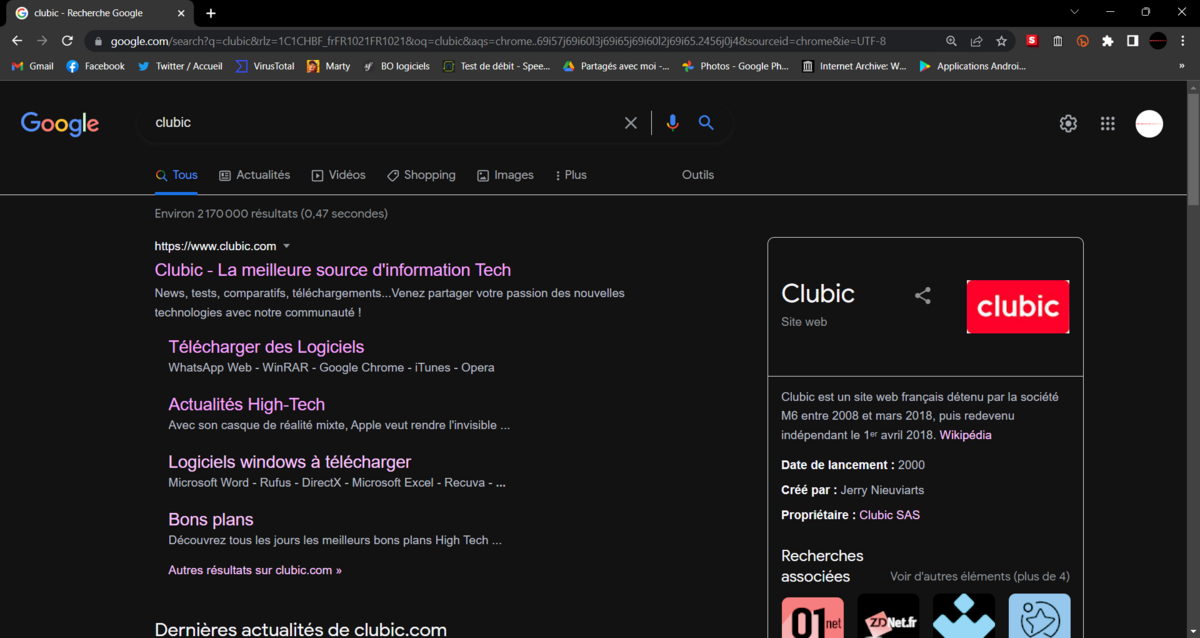The height and width of the screenshot is (638, 1200).
Task: Open Bons plans sitelink
Action: point(210,520)
